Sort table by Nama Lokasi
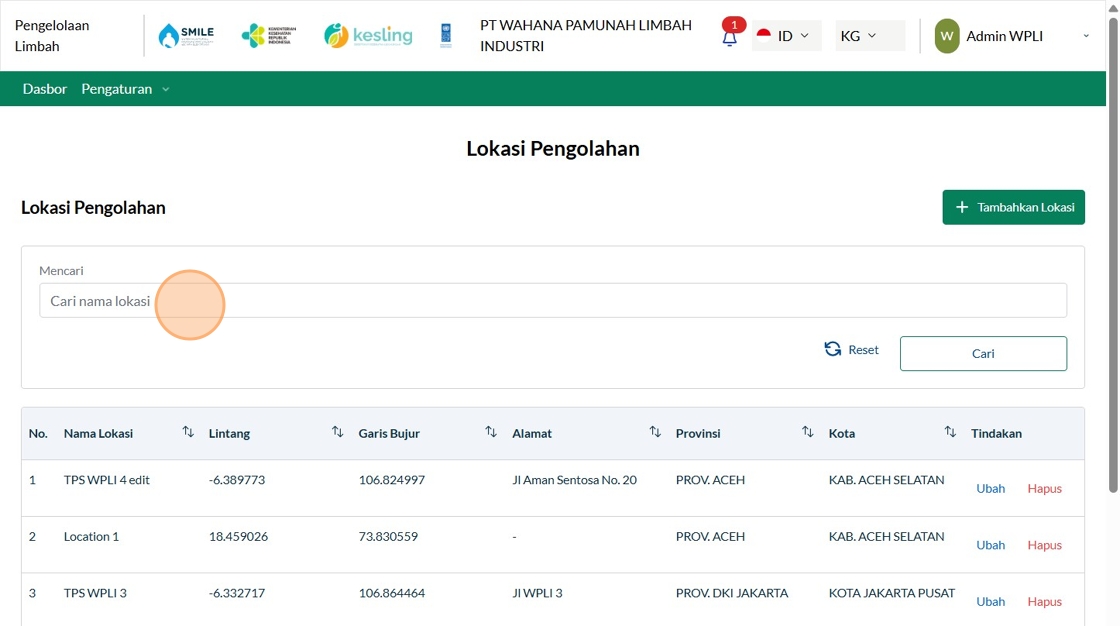 [188, 432]
